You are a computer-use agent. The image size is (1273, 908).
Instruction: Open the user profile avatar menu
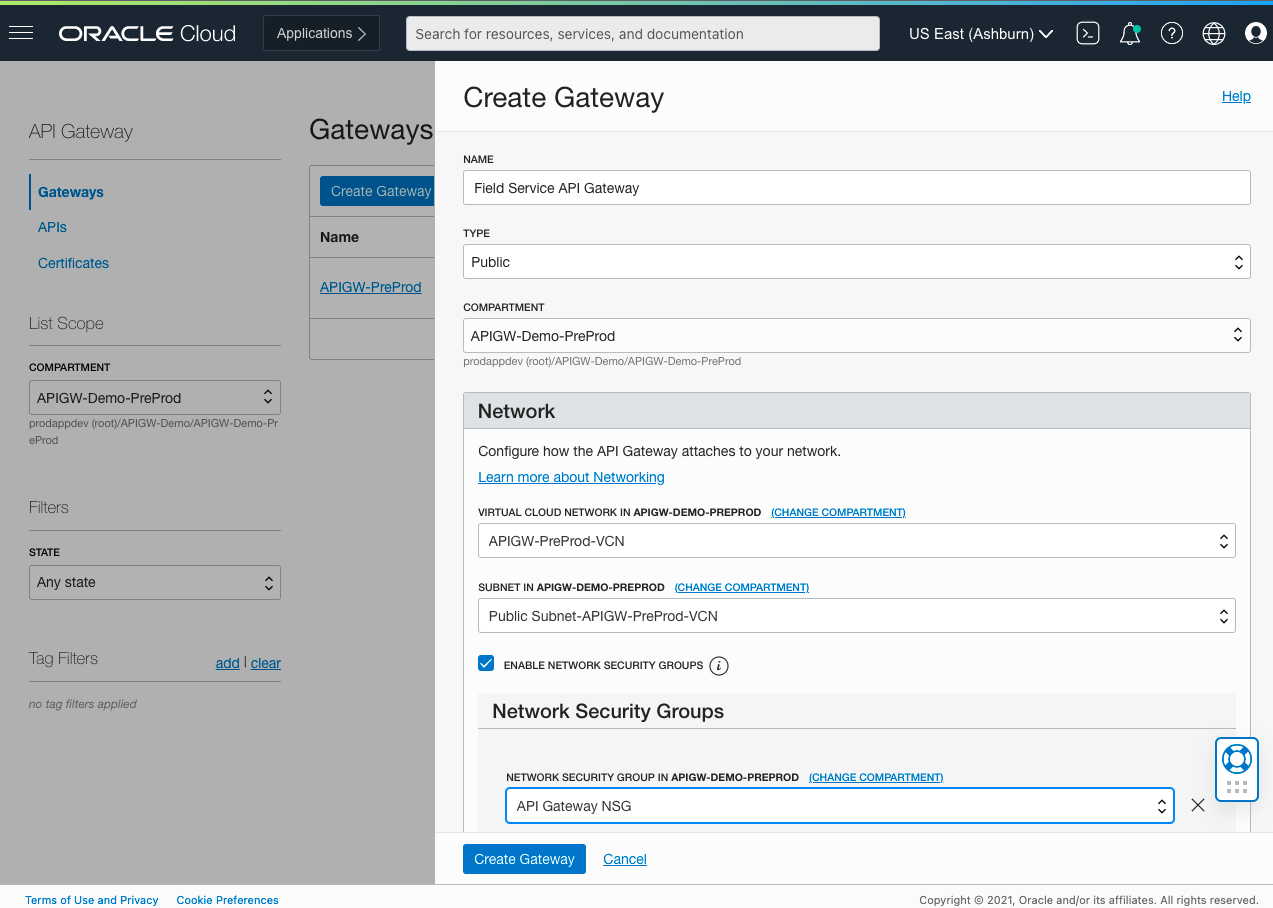coord(1255,33)
